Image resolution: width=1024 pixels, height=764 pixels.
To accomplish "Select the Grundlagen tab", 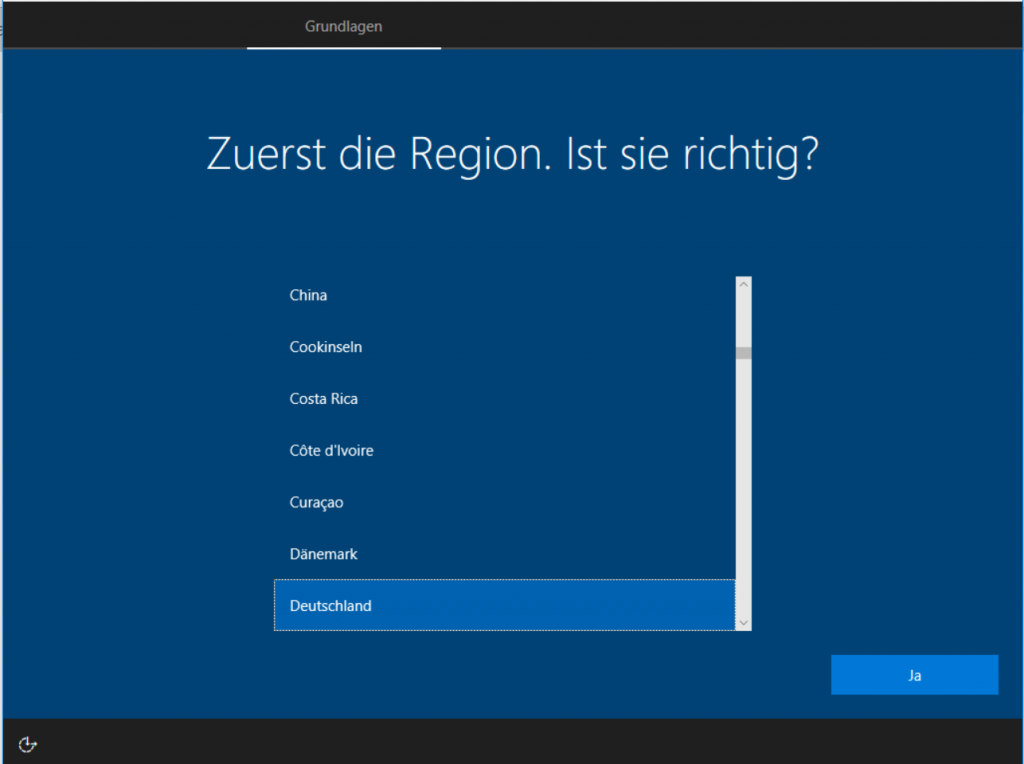I will (344, 26).
